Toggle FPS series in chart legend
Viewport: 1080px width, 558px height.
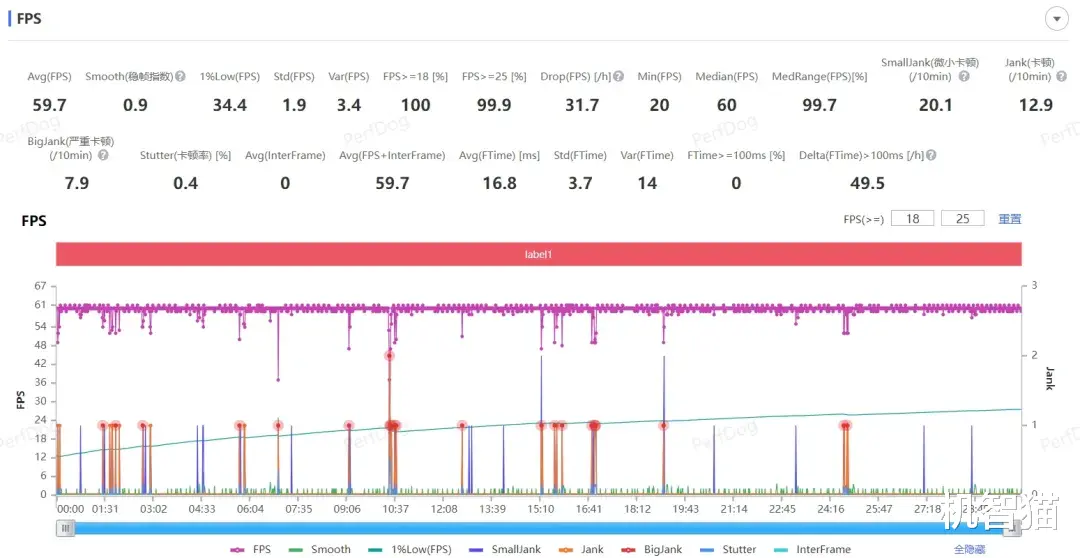click(251, 550)
